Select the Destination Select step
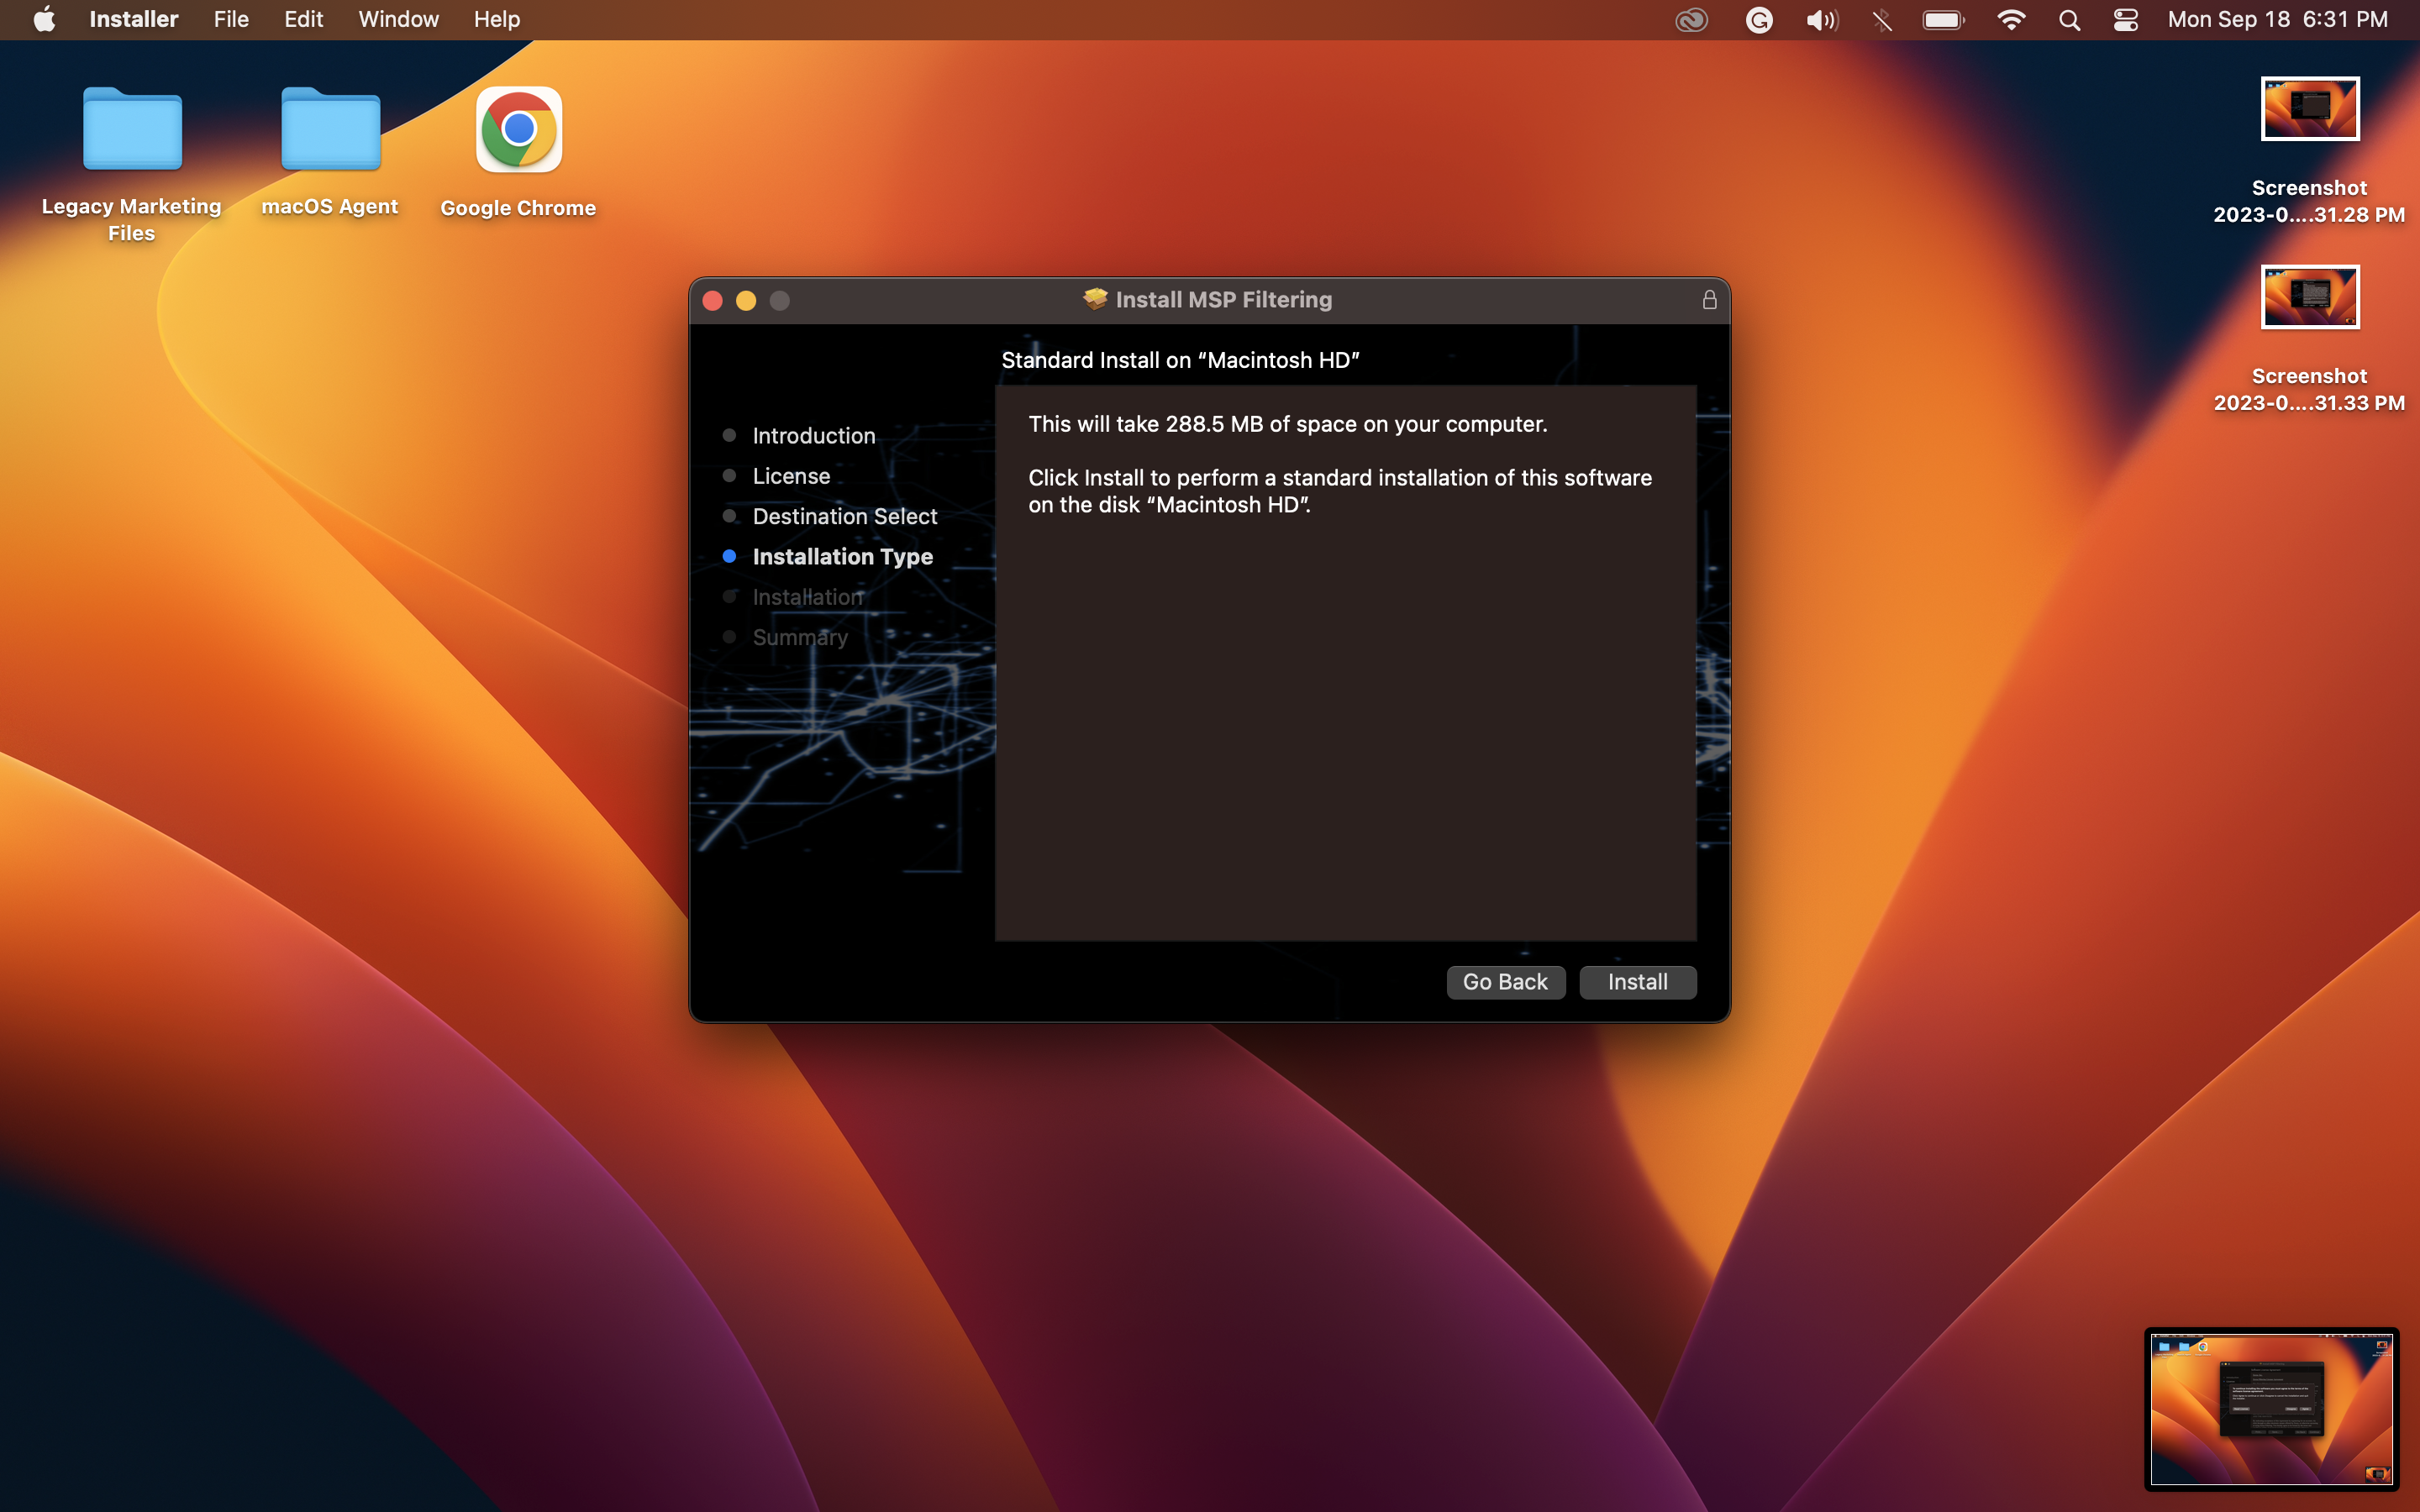The height and width of the screenshot is (1512, 2420). click(x=844, y=516)
